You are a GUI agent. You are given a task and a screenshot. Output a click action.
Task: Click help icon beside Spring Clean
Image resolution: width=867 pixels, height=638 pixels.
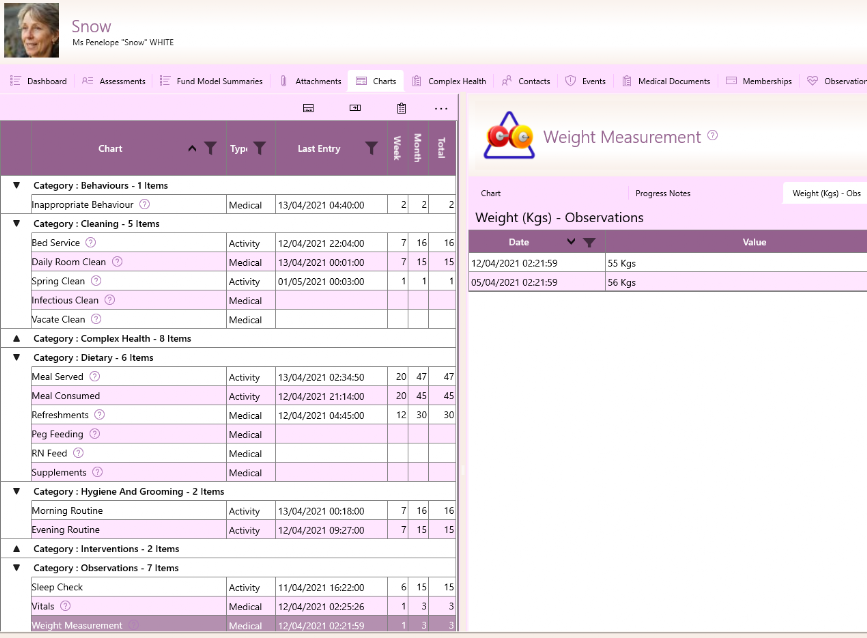[96, 280]
